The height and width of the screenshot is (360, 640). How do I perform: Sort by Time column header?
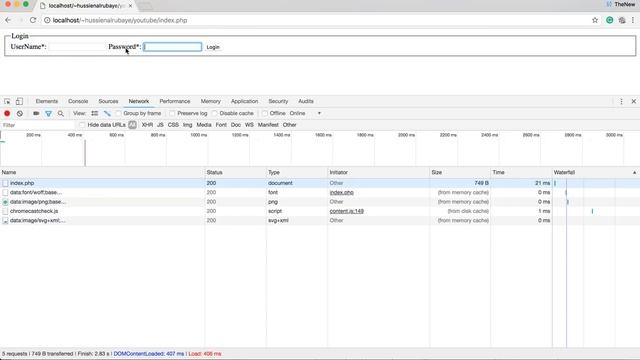click(x=521, y=173)
